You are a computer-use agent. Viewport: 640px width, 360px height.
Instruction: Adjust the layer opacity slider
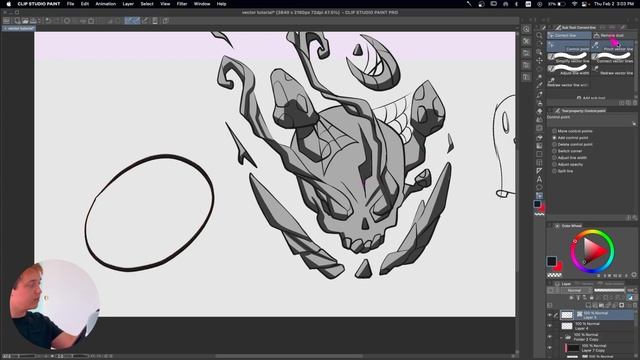[609, 290]
